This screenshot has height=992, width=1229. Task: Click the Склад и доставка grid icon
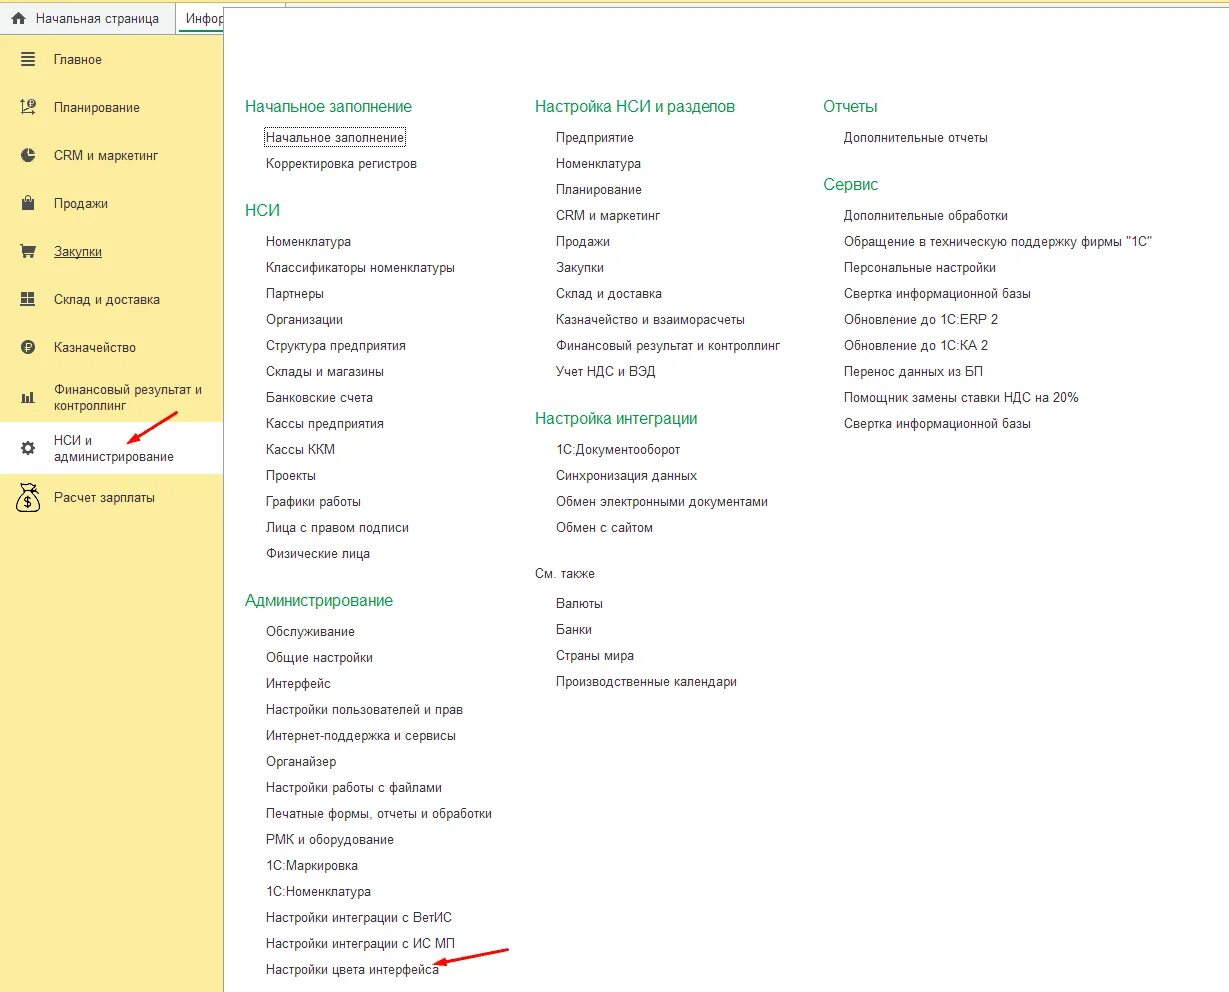28,300
